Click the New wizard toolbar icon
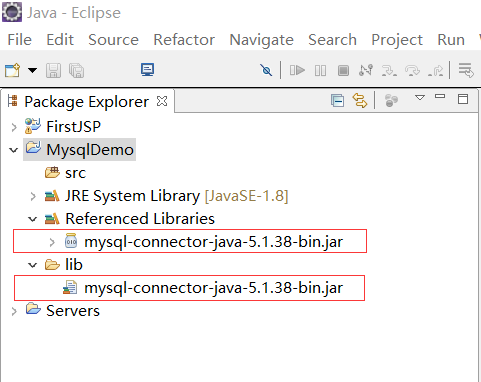 pyautogui.click(x=12, y=70)
